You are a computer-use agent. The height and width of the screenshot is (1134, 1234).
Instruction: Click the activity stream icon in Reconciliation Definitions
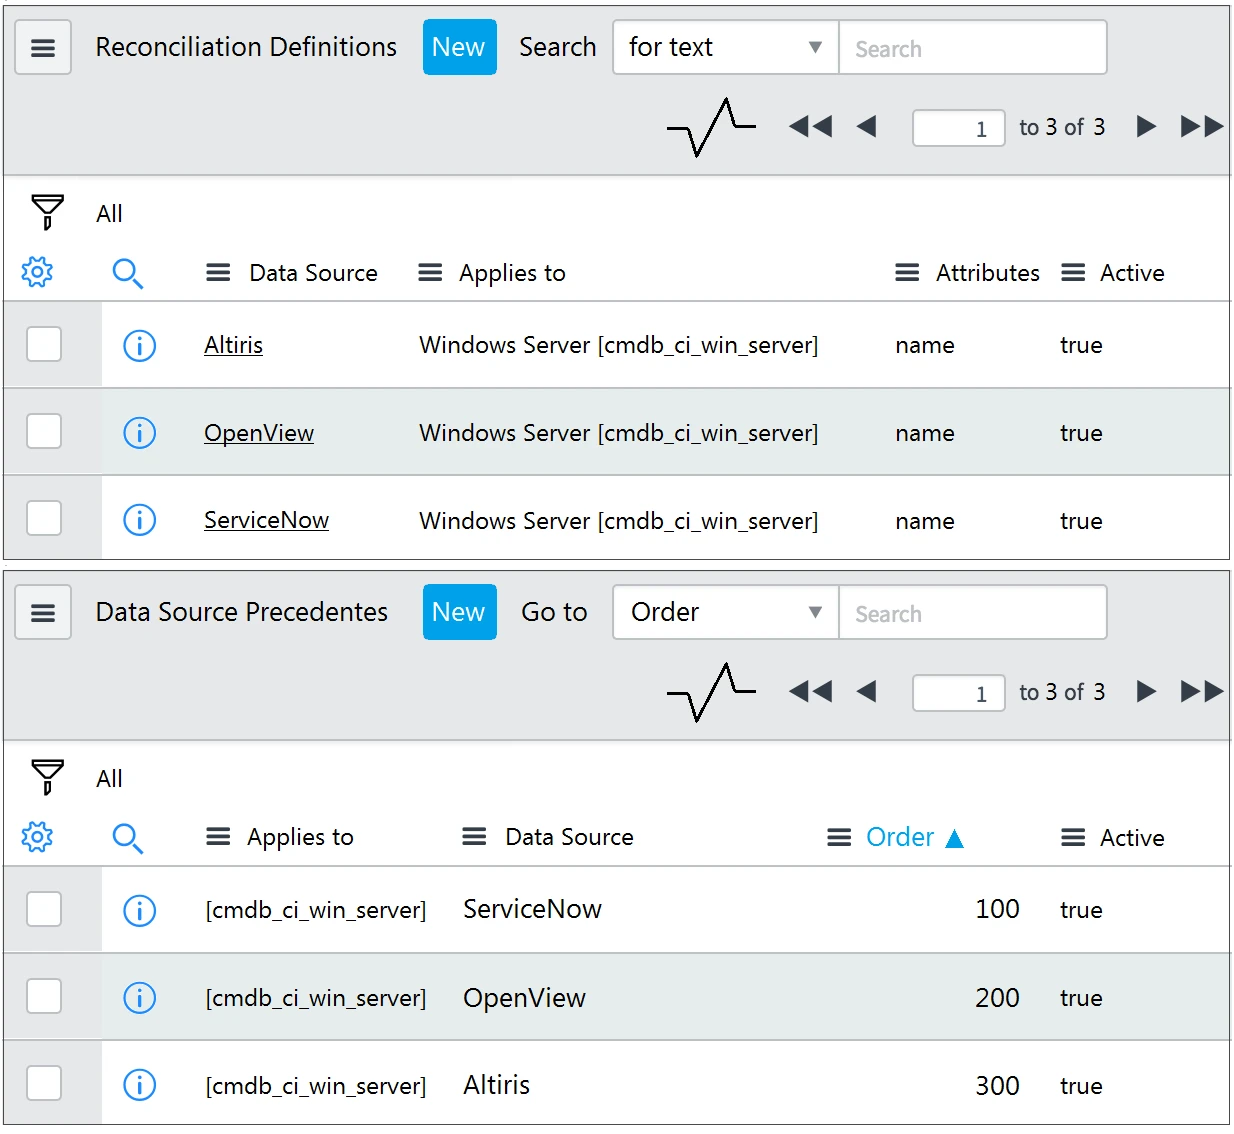click(x=711, y=127)
